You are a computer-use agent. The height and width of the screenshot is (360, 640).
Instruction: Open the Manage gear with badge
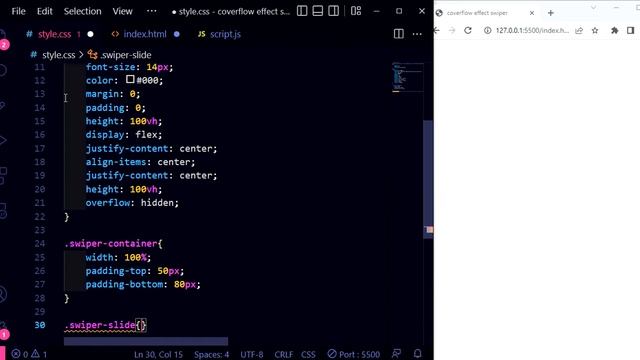click(x=3, y=330)
